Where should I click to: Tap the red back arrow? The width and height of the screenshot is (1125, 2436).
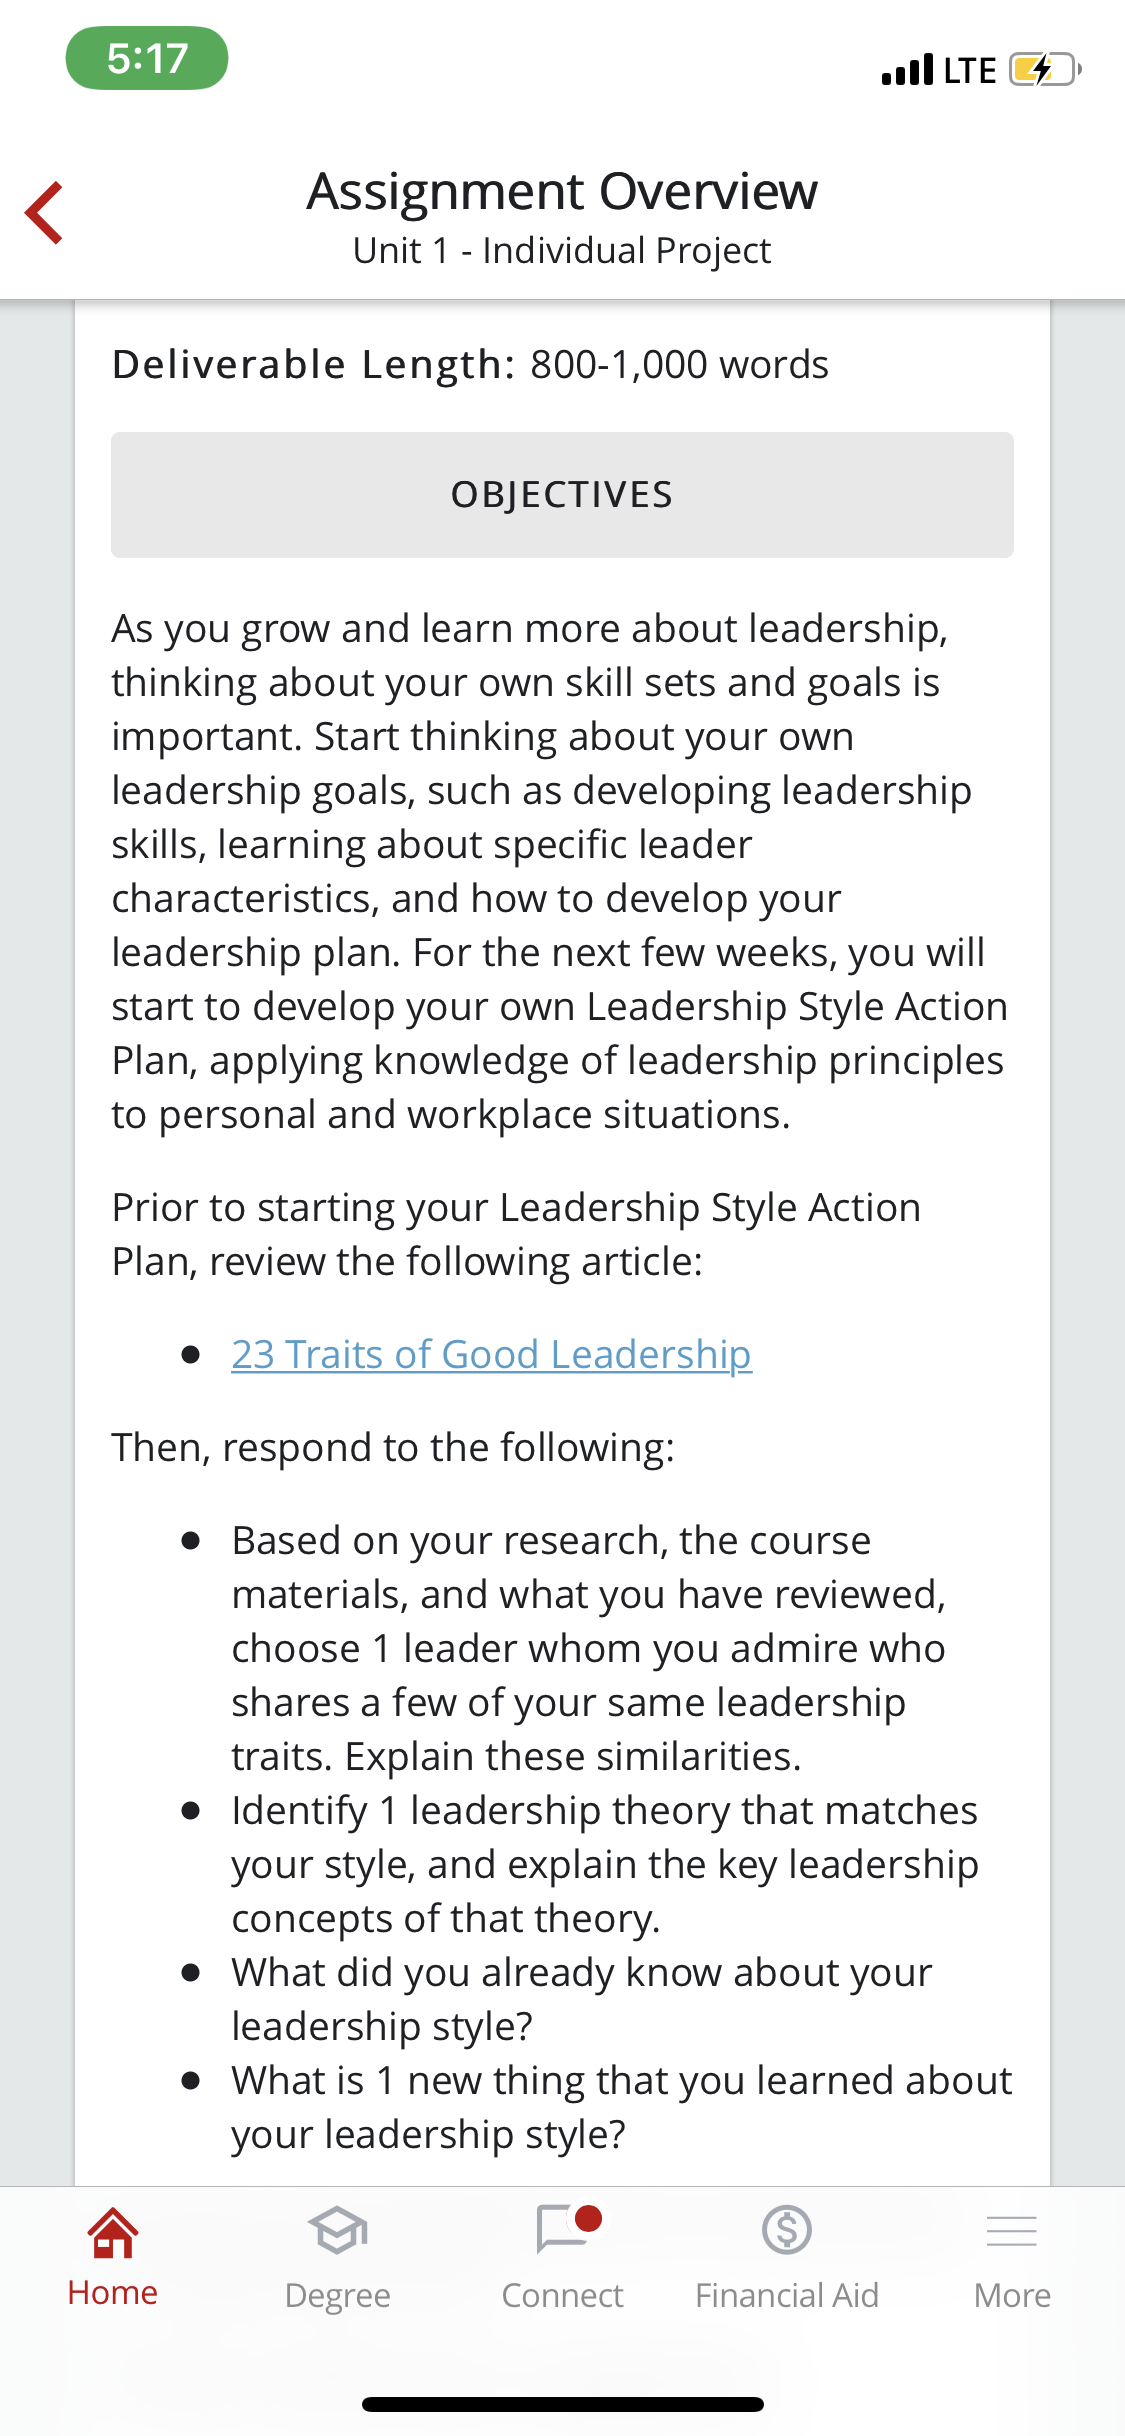(x=44, y=212)
